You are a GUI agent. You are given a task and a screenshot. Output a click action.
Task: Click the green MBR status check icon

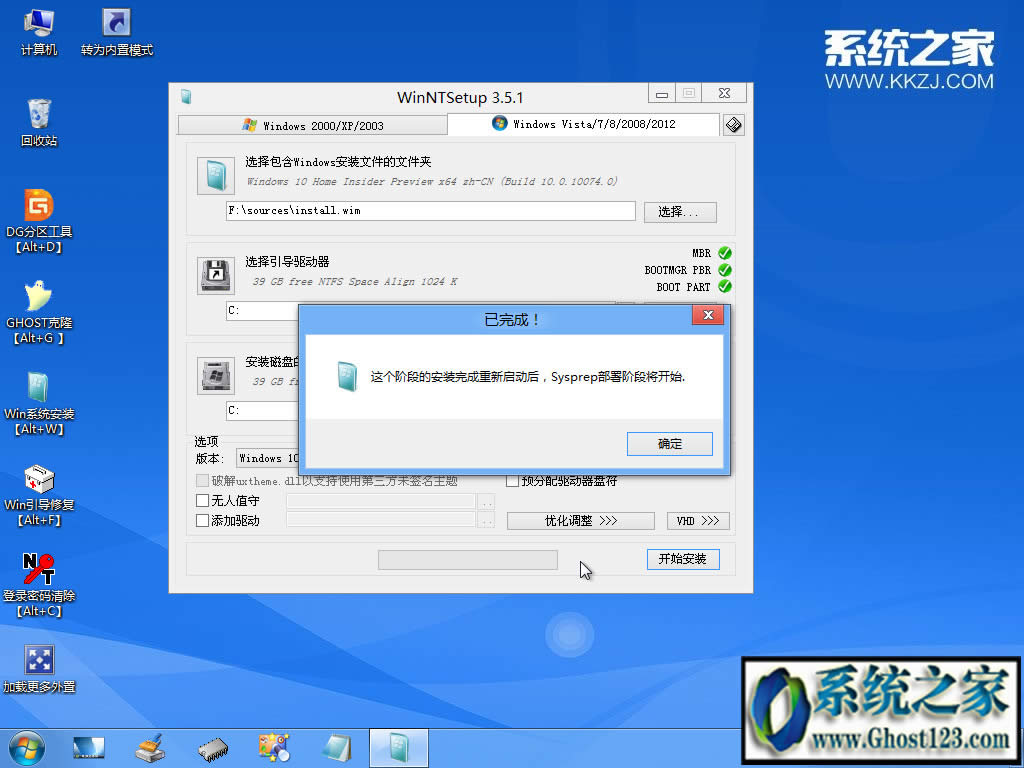point(723,253)
